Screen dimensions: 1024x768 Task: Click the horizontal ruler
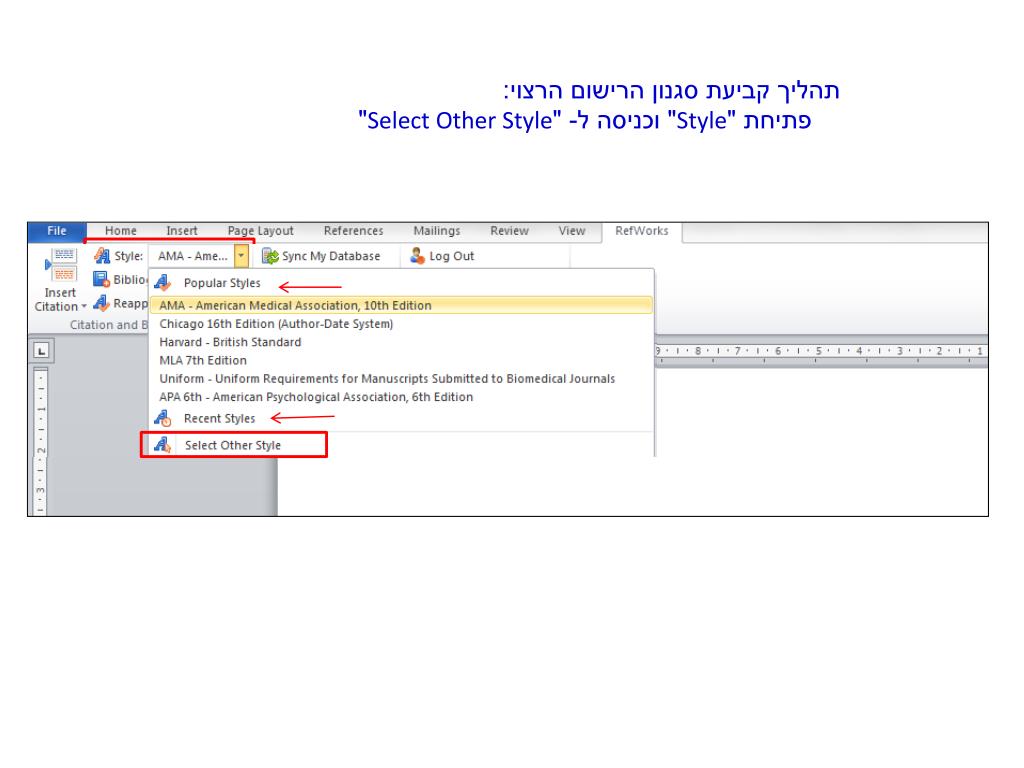[x=821, y=351]
